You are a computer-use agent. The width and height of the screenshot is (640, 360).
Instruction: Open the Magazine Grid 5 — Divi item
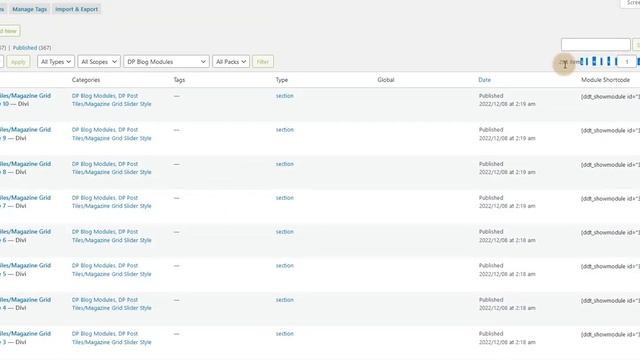[x=24, y=270]
